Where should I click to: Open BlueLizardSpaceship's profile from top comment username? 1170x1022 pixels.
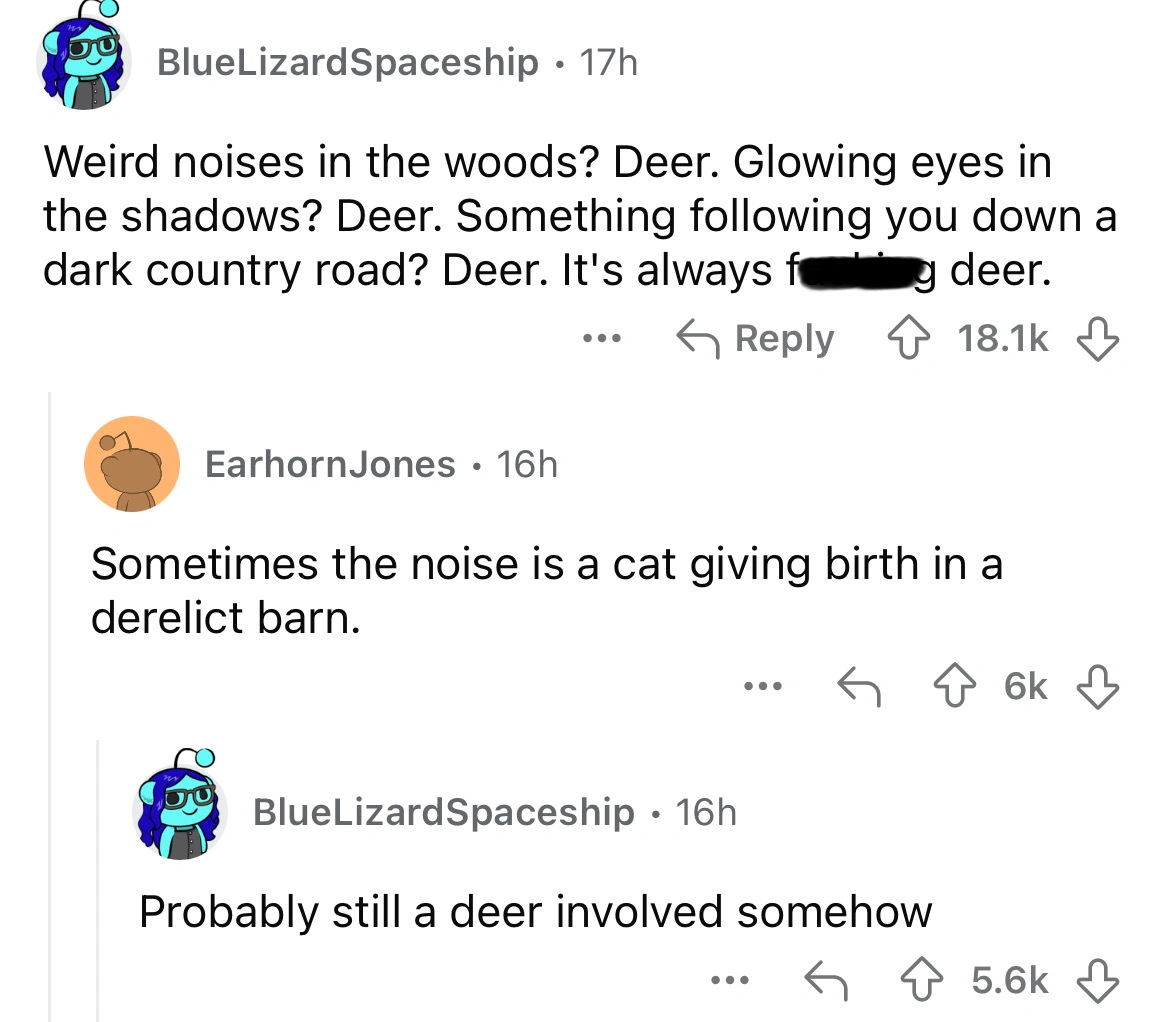tap(346, 63)
